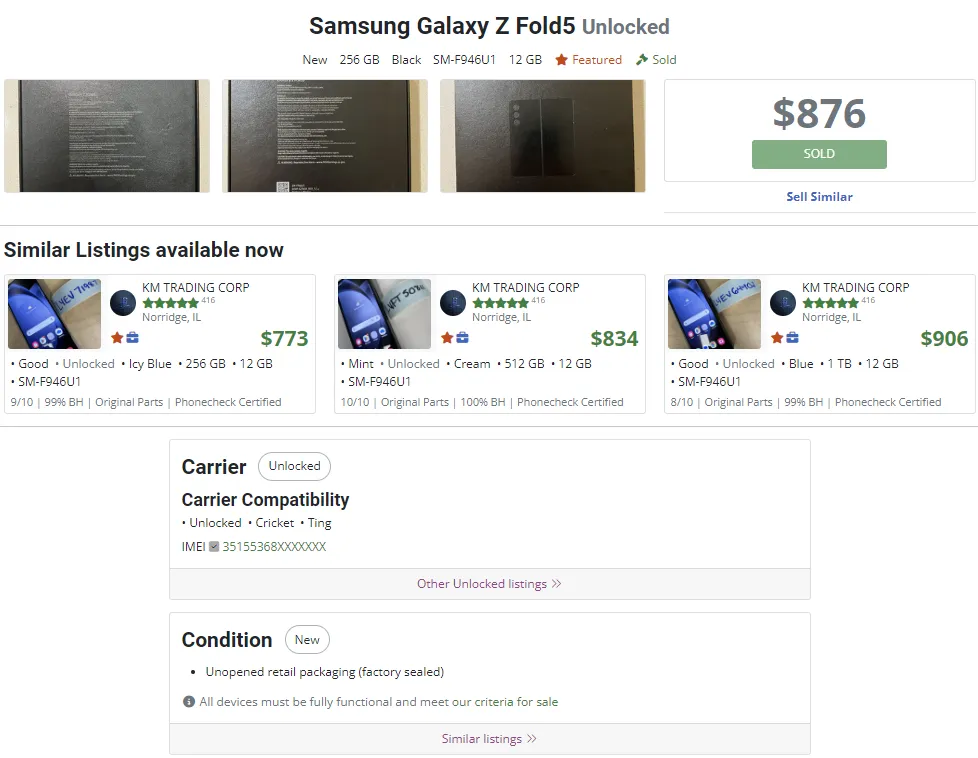Select the New condition badge
This screenshot has width=978, height=758.
[x=307, y=639]
